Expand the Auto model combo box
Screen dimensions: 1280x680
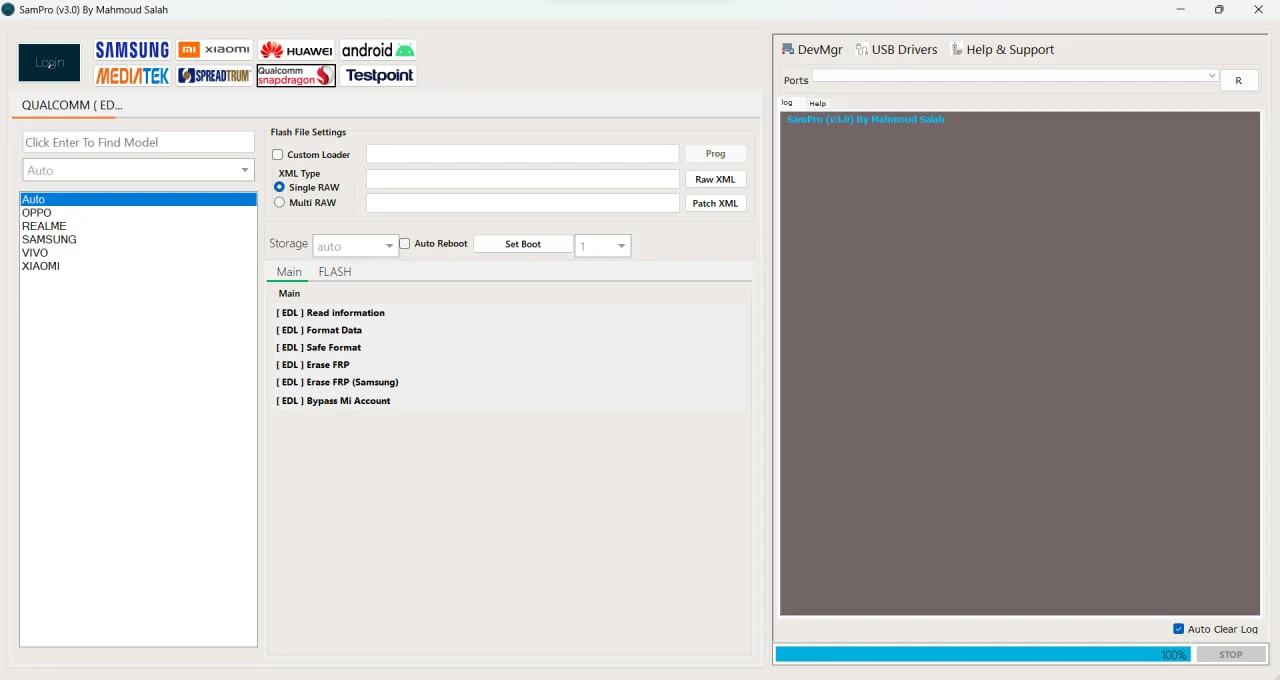tap(138, 170)
